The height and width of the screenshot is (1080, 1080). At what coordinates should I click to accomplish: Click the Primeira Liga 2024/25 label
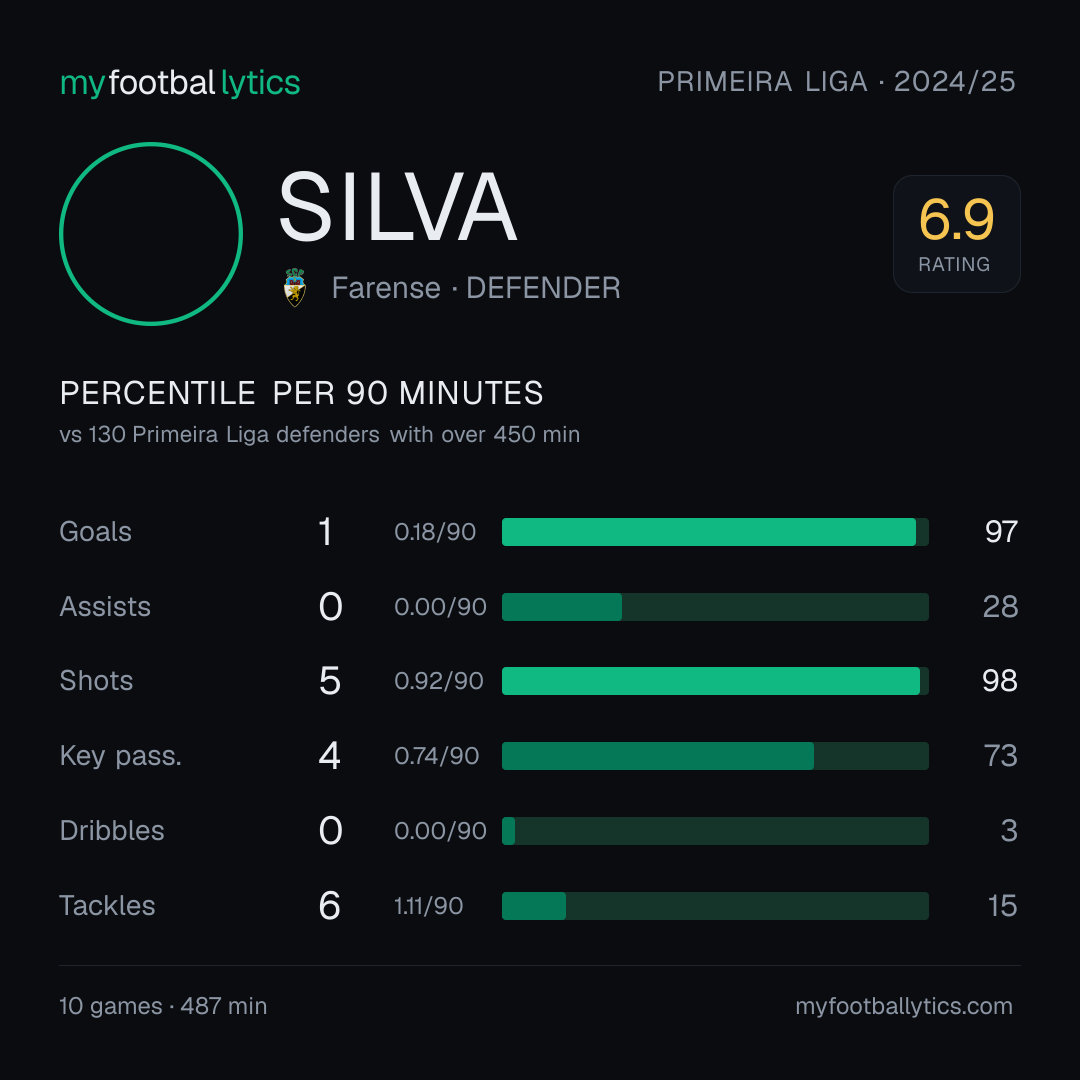[x=836, y=82]
